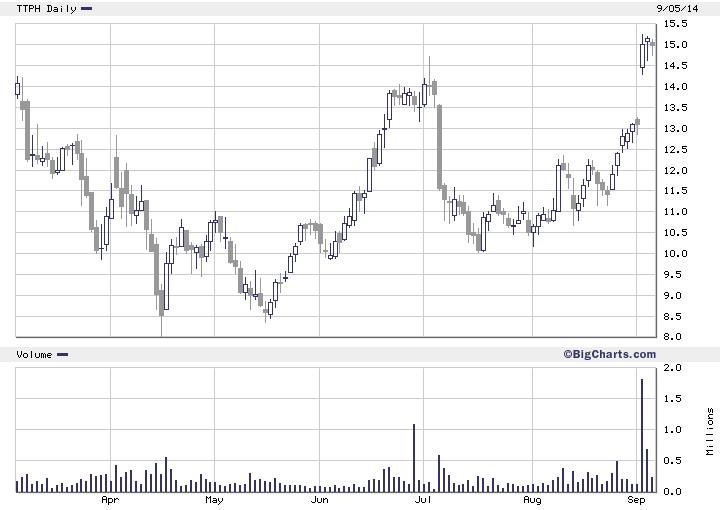Click the 11.0 price axis label
Image resolution: width=720 pixels, height=510 pixels.
point(675,212)
